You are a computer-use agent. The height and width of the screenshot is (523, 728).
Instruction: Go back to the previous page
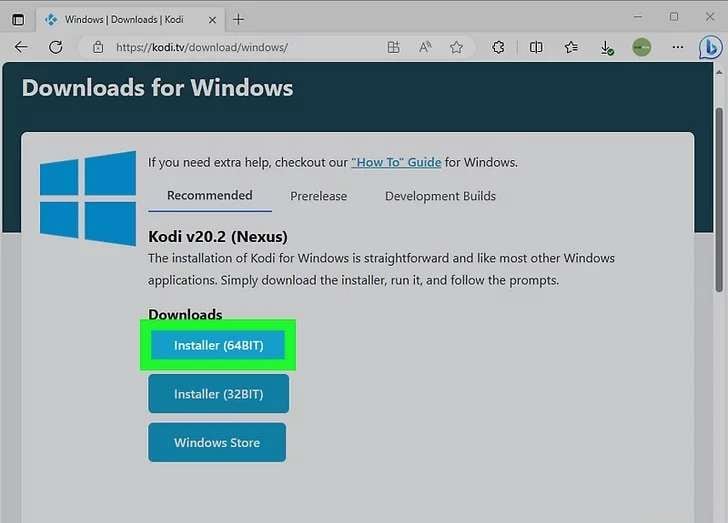(21, 47)
